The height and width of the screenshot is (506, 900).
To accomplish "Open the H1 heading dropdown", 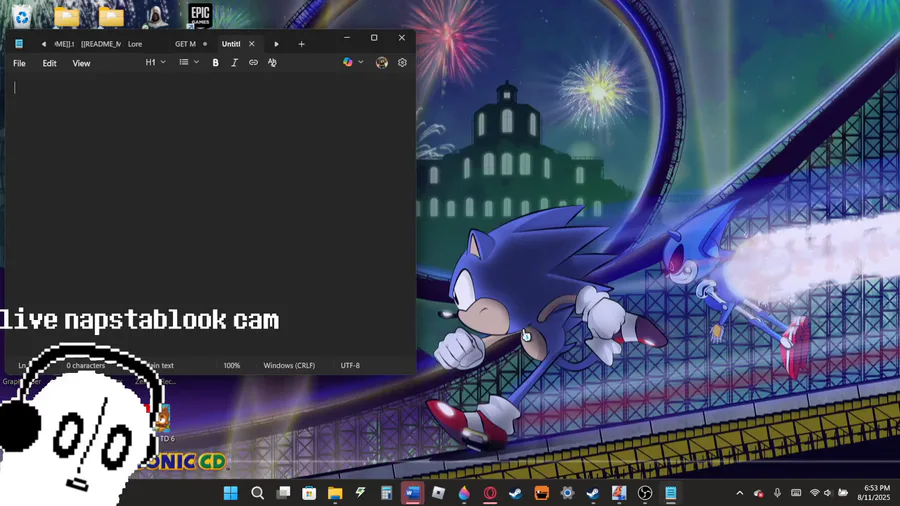I will (x=155, y=63).
